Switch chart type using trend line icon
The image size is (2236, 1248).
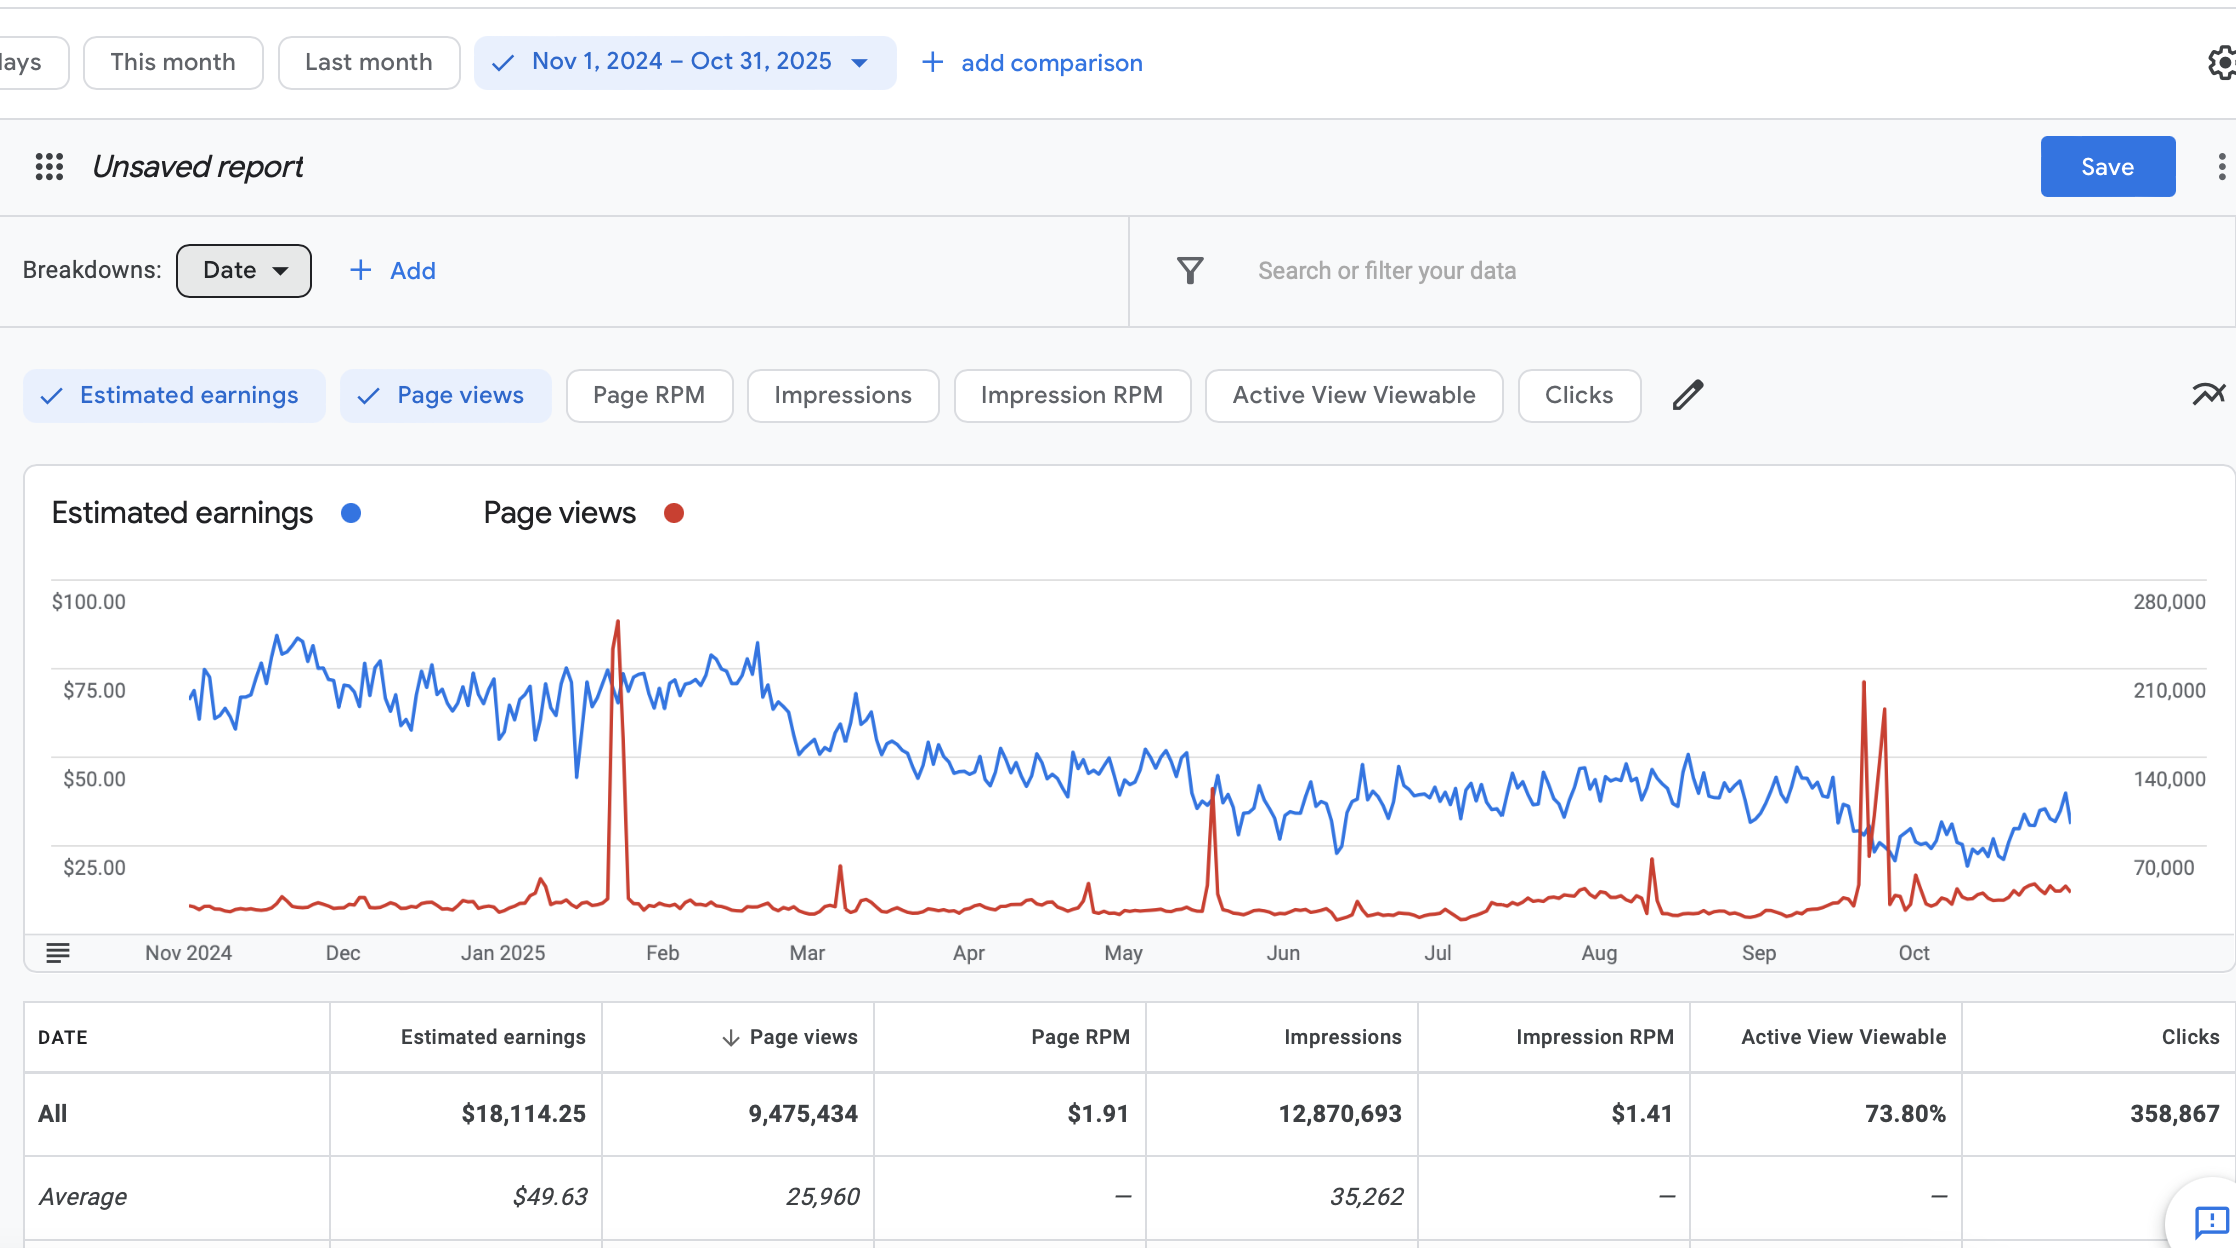tap(2208, 395)
